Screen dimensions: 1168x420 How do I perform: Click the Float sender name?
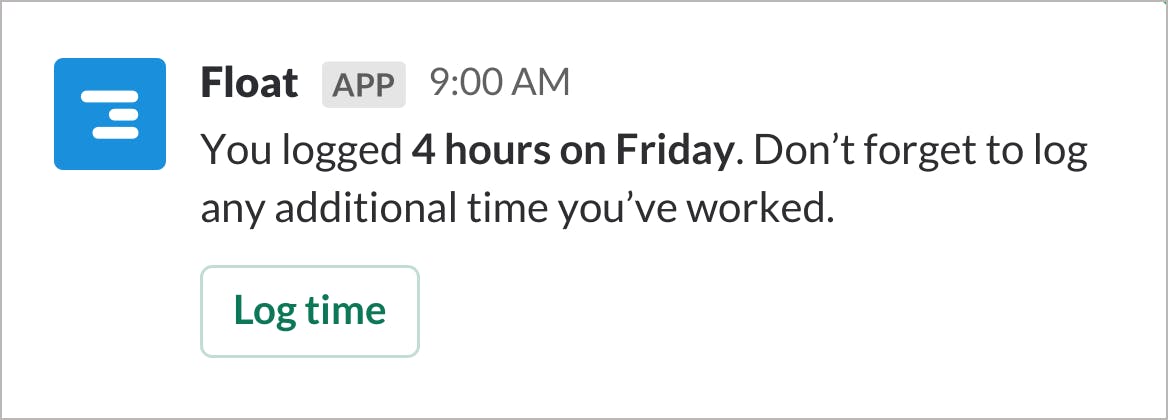[x=250, y=83]
